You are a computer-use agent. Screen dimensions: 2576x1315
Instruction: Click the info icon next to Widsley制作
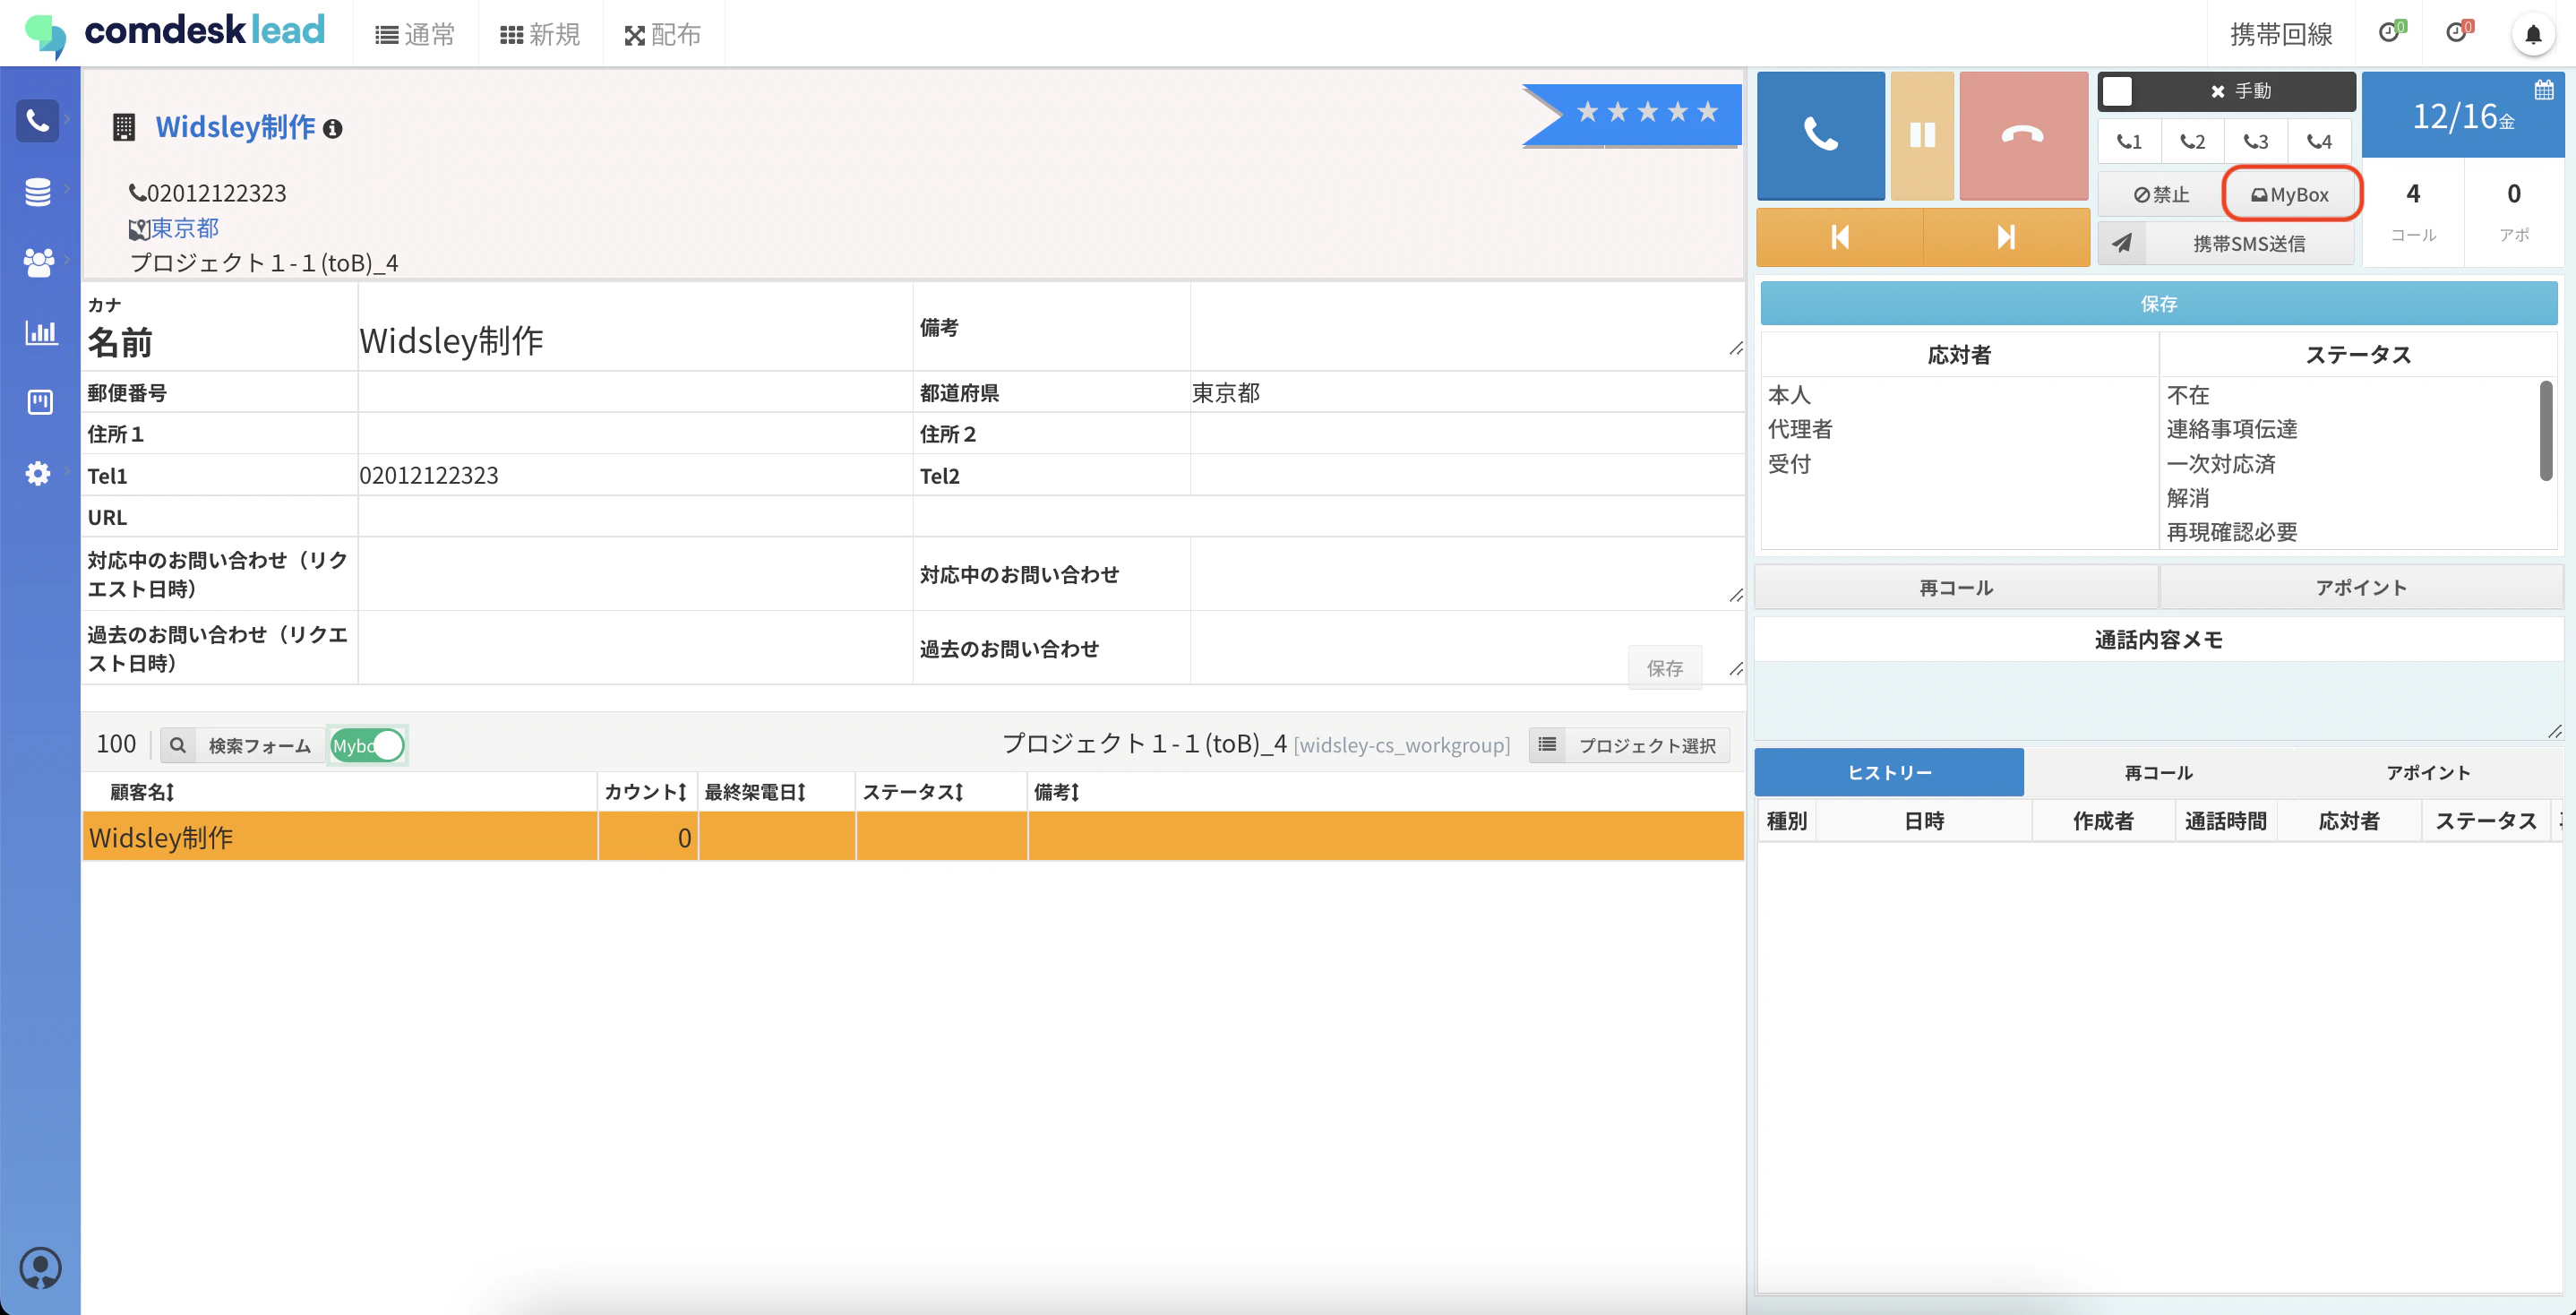[x=333, y=129]
